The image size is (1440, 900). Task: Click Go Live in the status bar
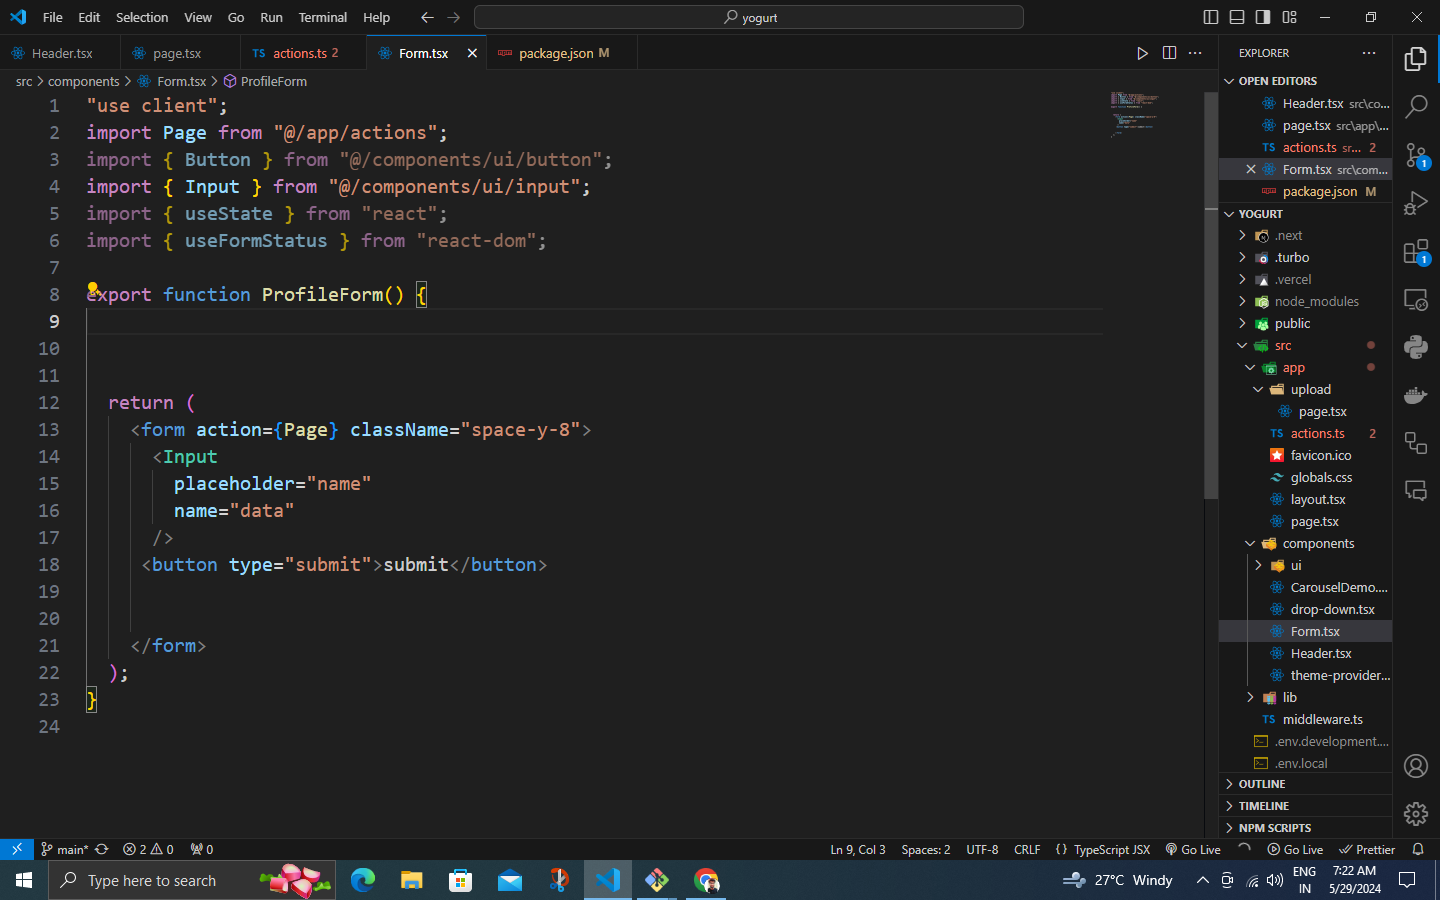pos(1193,849)
